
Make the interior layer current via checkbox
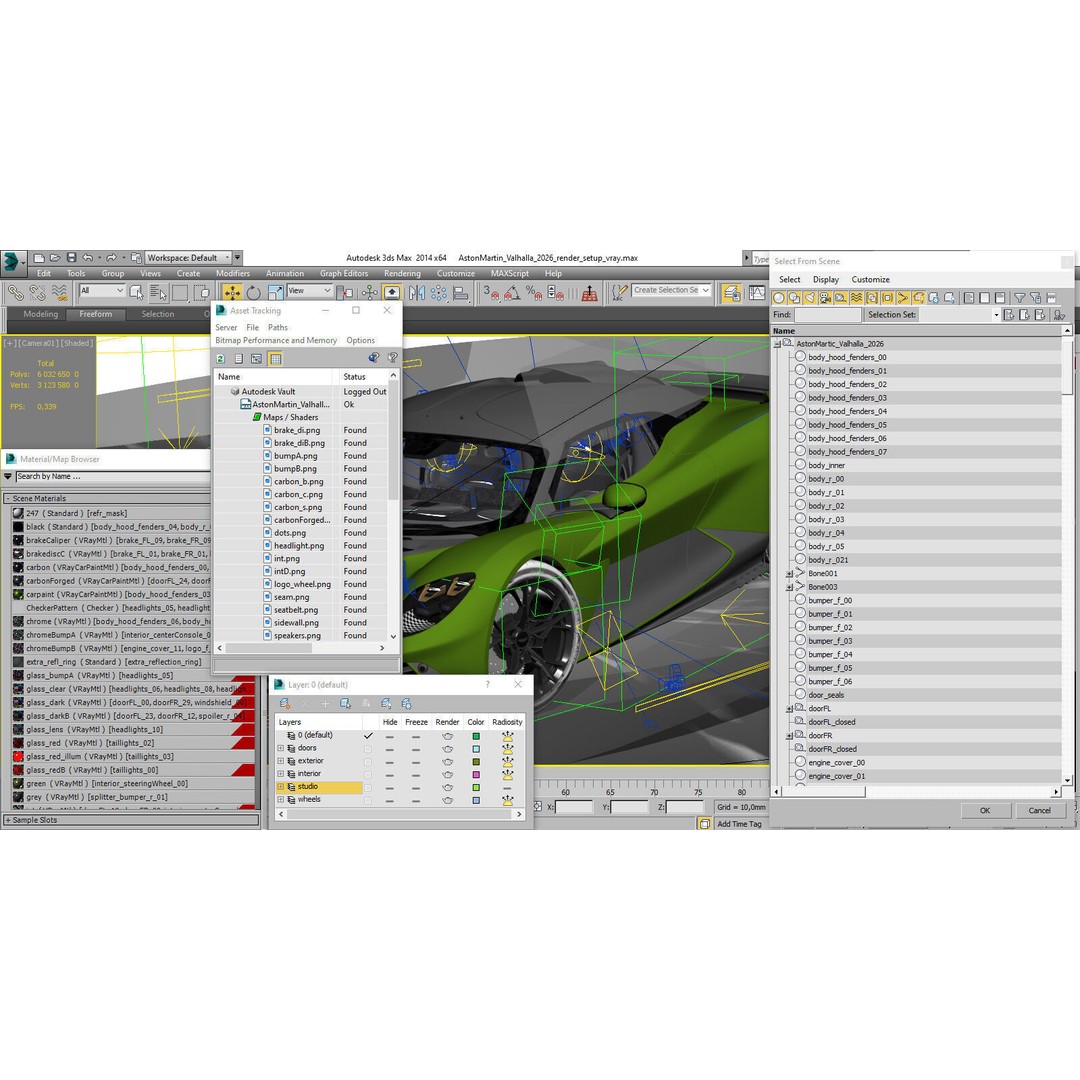[368, 775]
